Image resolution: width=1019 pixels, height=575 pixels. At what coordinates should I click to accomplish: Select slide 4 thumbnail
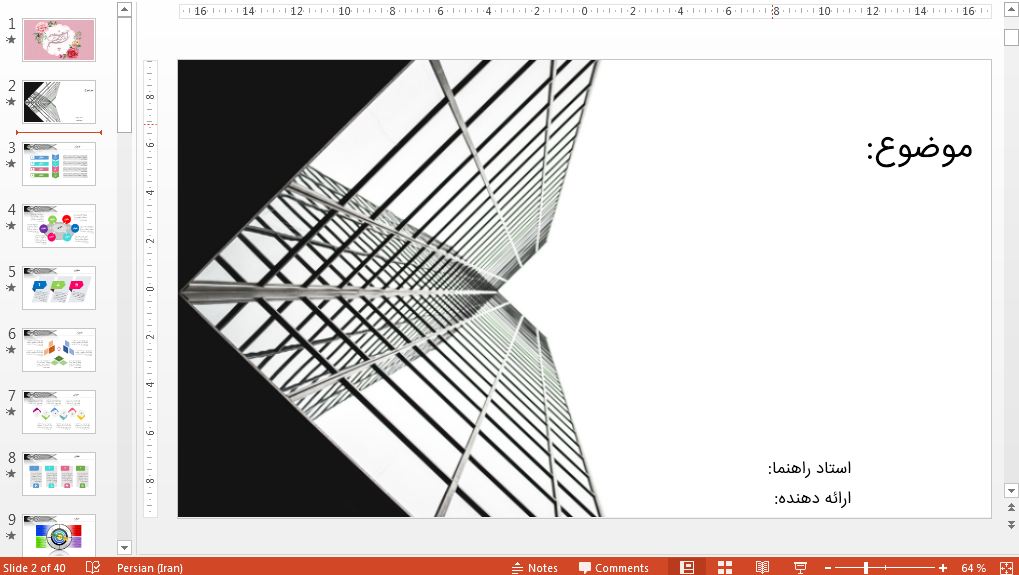59,225
